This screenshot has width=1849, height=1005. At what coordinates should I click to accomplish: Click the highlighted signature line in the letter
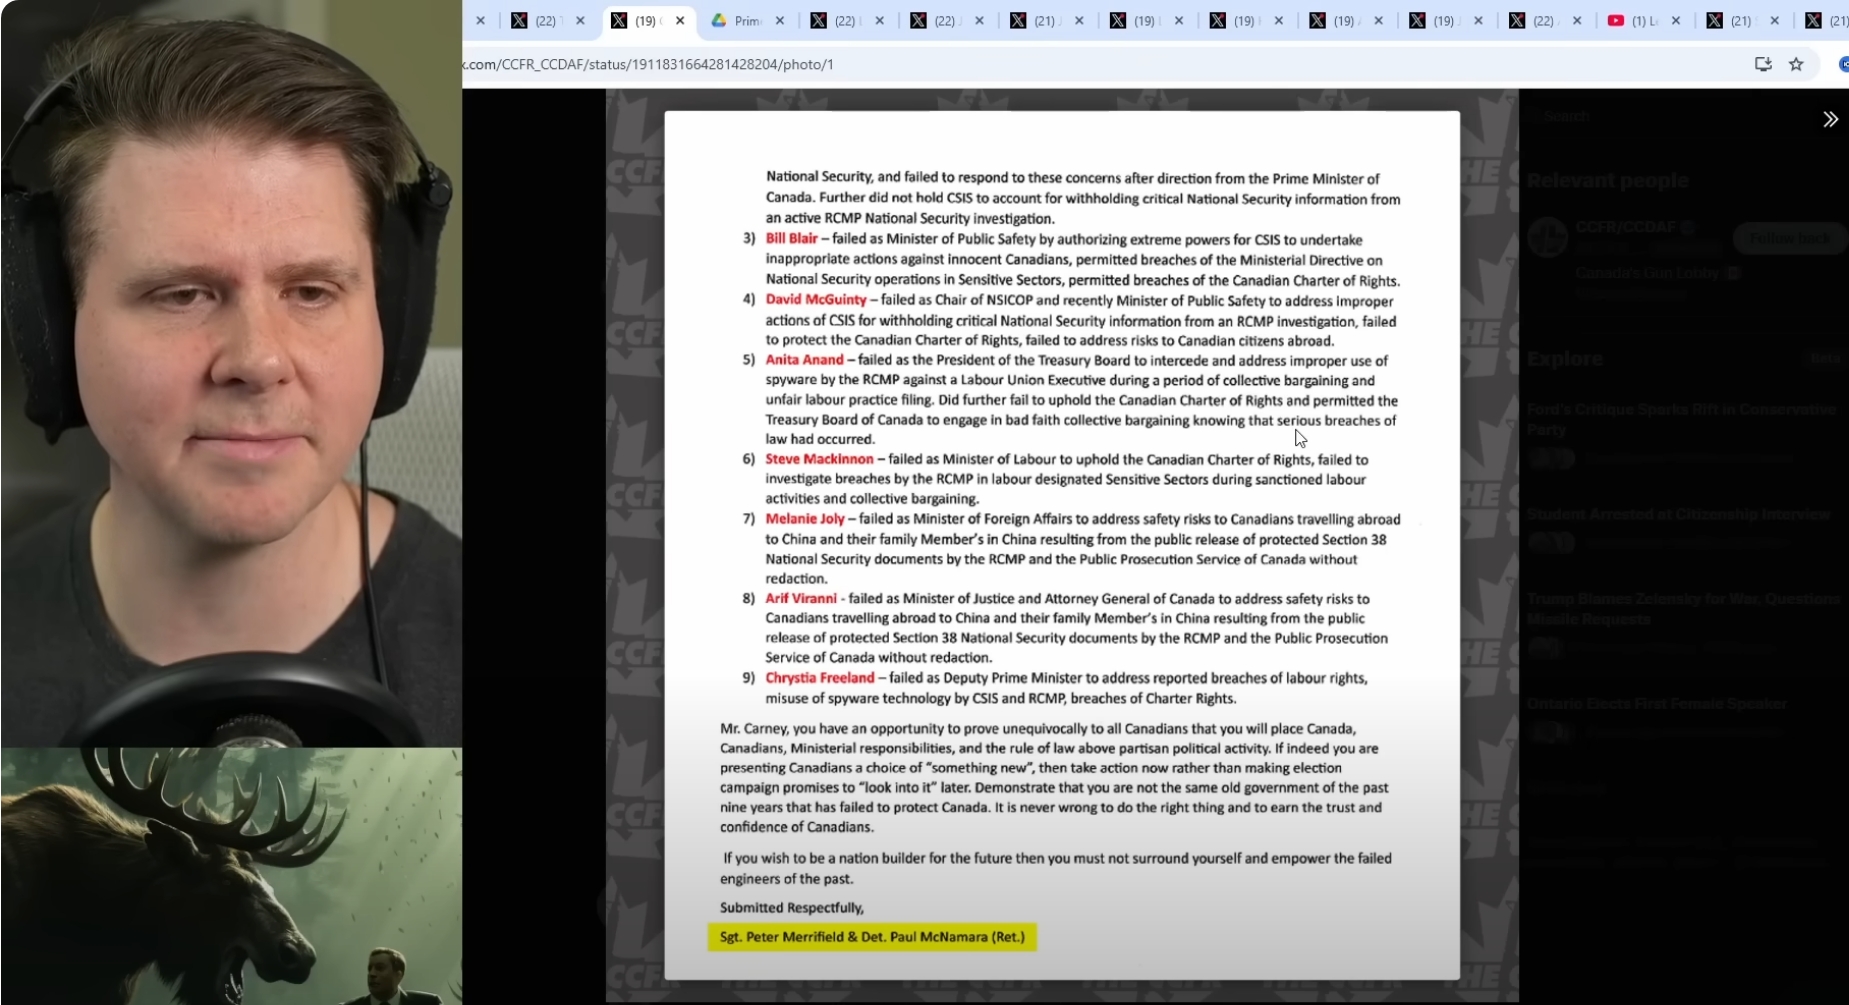(x=871, y=937)
